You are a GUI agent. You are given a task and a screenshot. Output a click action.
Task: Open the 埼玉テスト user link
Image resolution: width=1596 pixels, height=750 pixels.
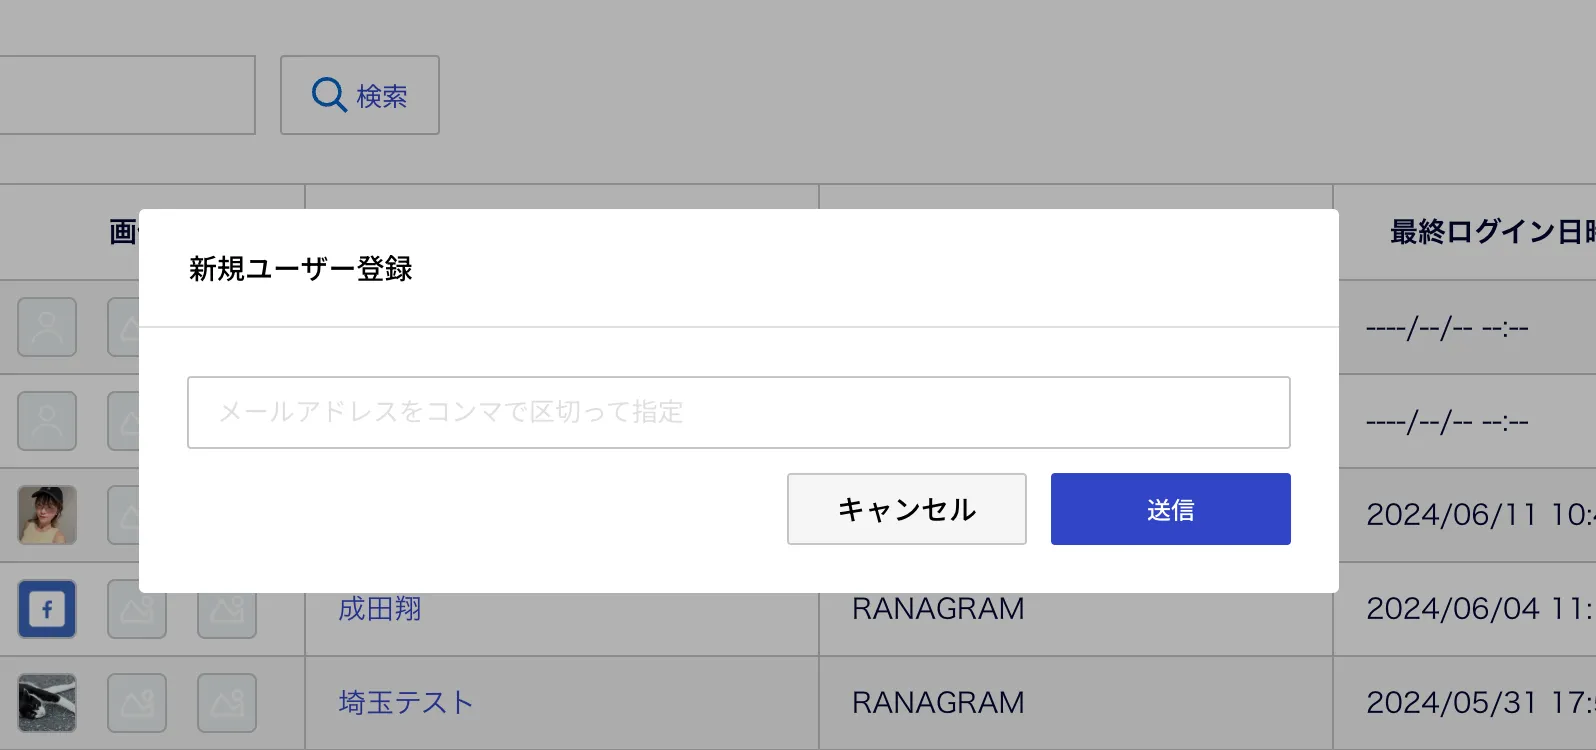tap(406, 702)
